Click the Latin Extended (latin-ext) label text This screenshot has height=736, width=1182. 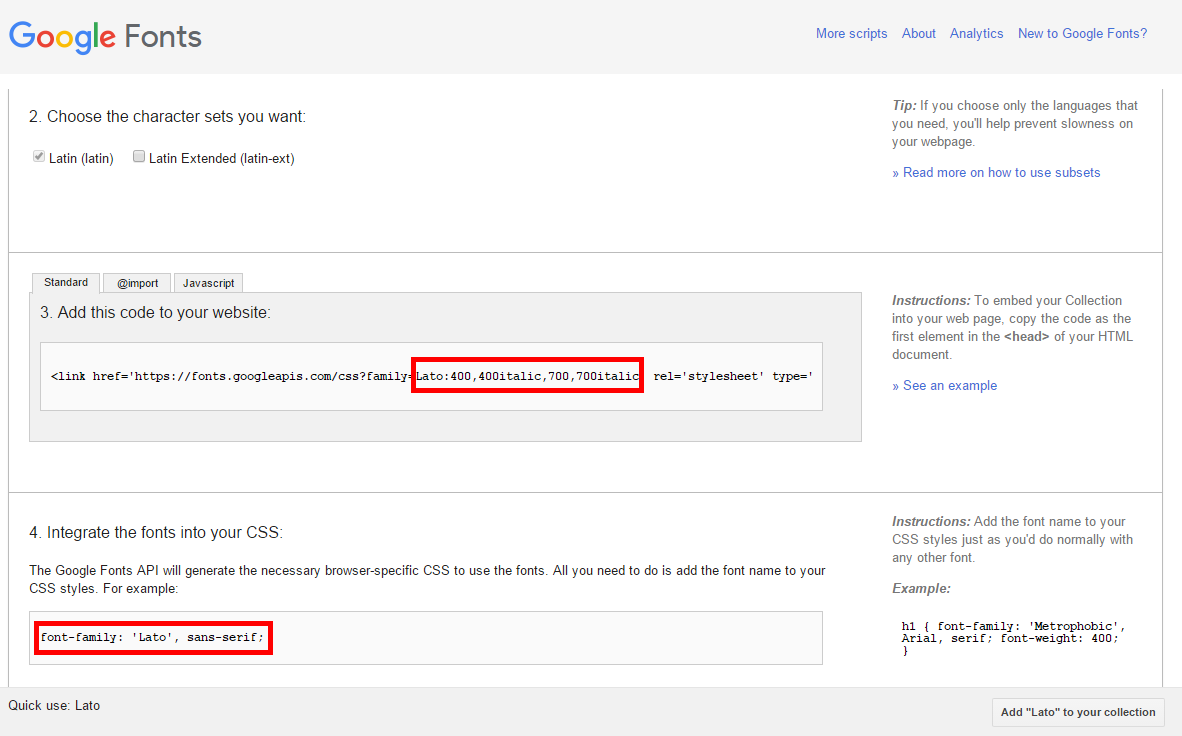(x=222, y=158)
